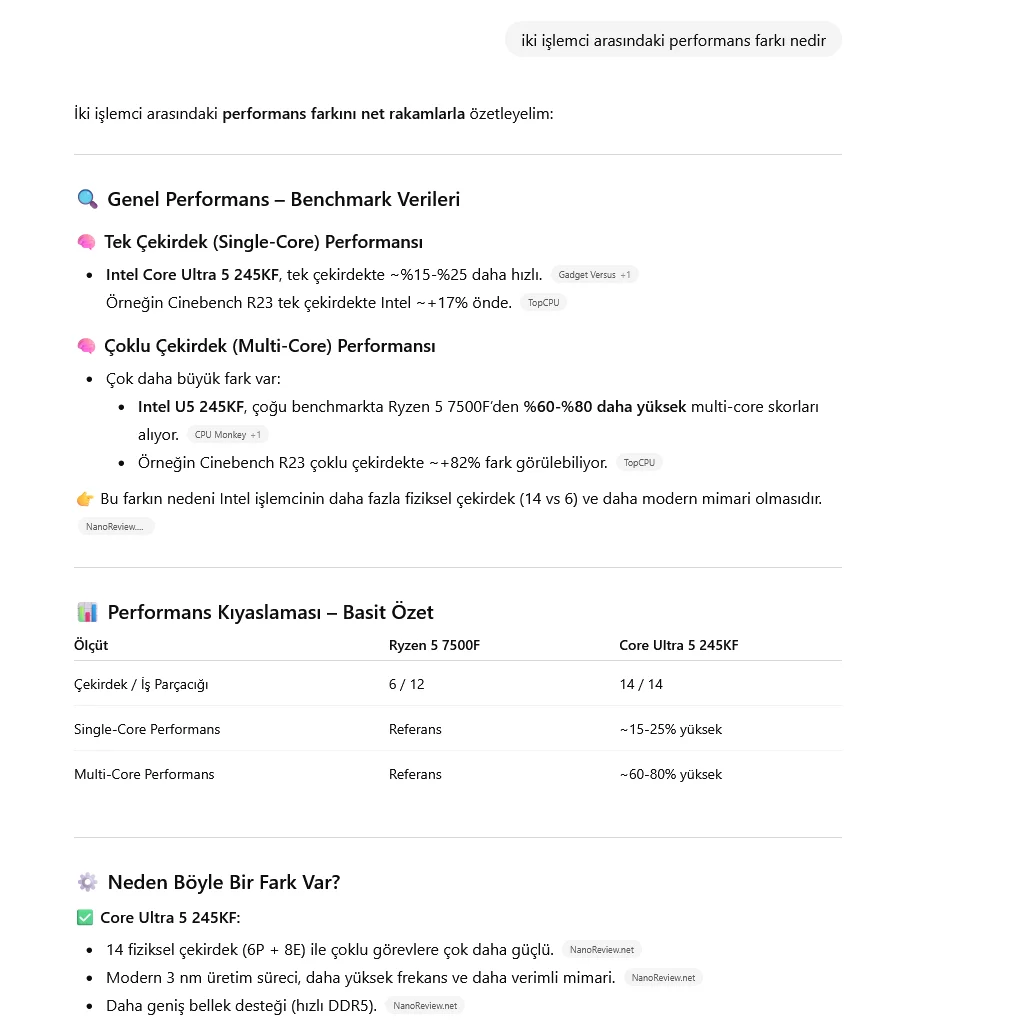This screenshot has height=1031, width=1023.
Task: Open the Gadget Versus +1 source chip
Action: point(594,275)
